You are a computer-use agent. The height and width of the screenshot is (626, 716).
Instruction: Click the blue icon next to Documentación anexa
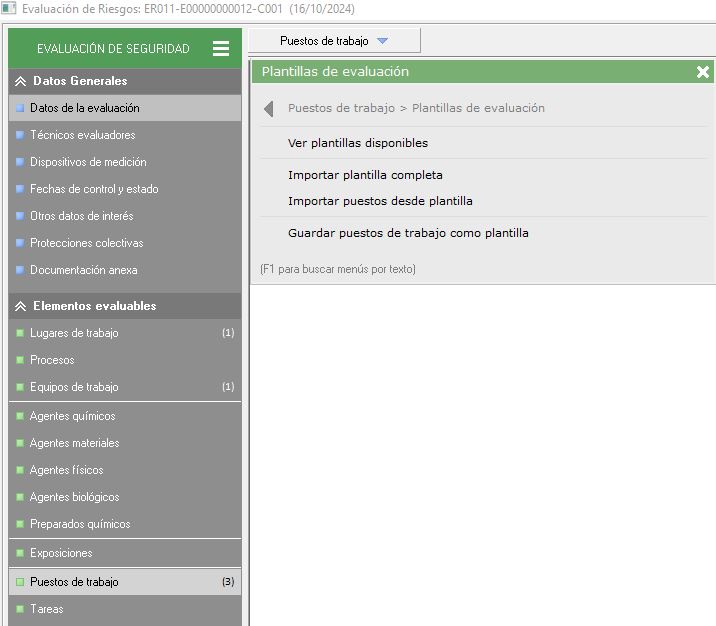tap(19, 270)
